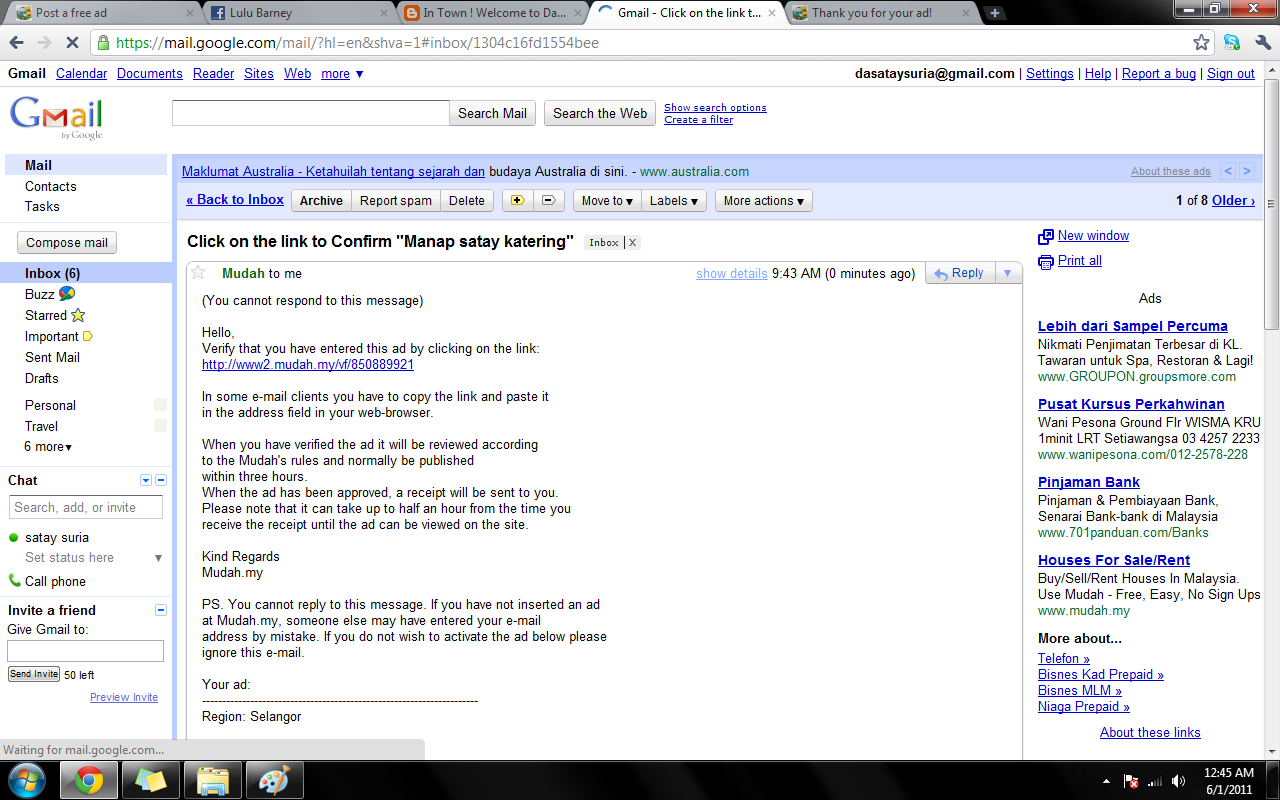
Task: Click the Give Gmail to field
Action: (85, 651)
